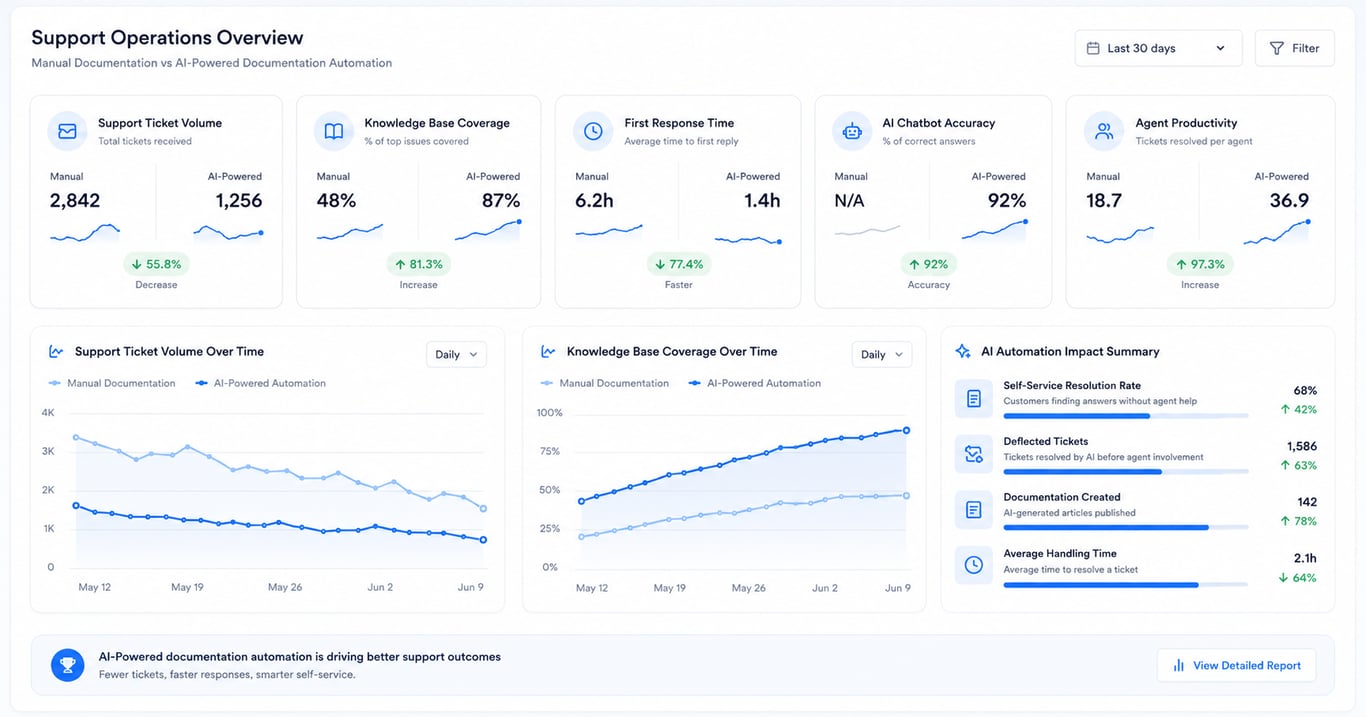This screenshot has height=717, width=1366.
Task: Click the last AI-Powered data point on coverage chart
Action: (x=906, y=430)
